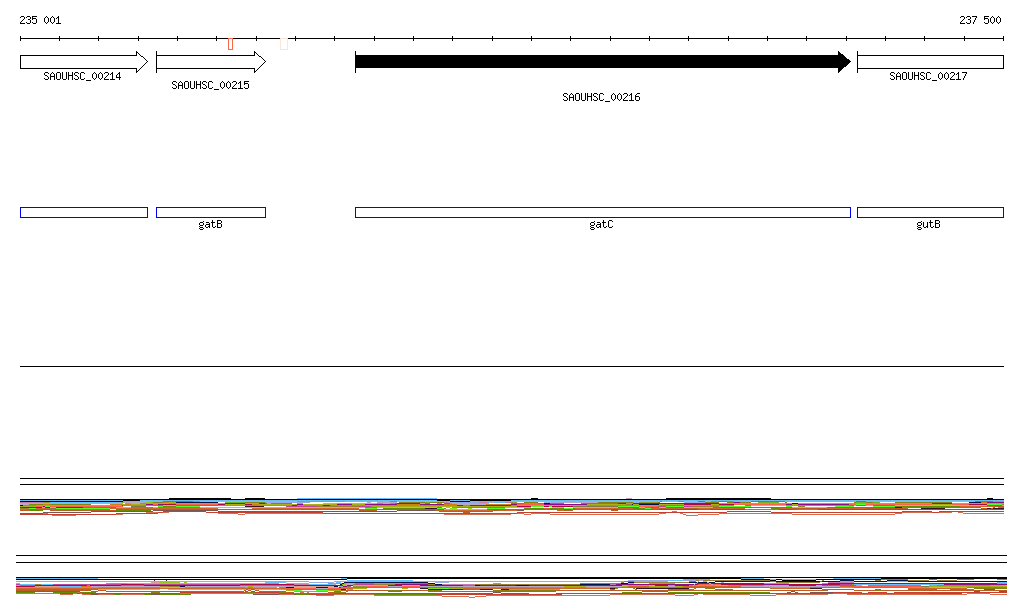1024x611 pixels.
Task: Click the gutB gene name label
Action: click(928, 225)
